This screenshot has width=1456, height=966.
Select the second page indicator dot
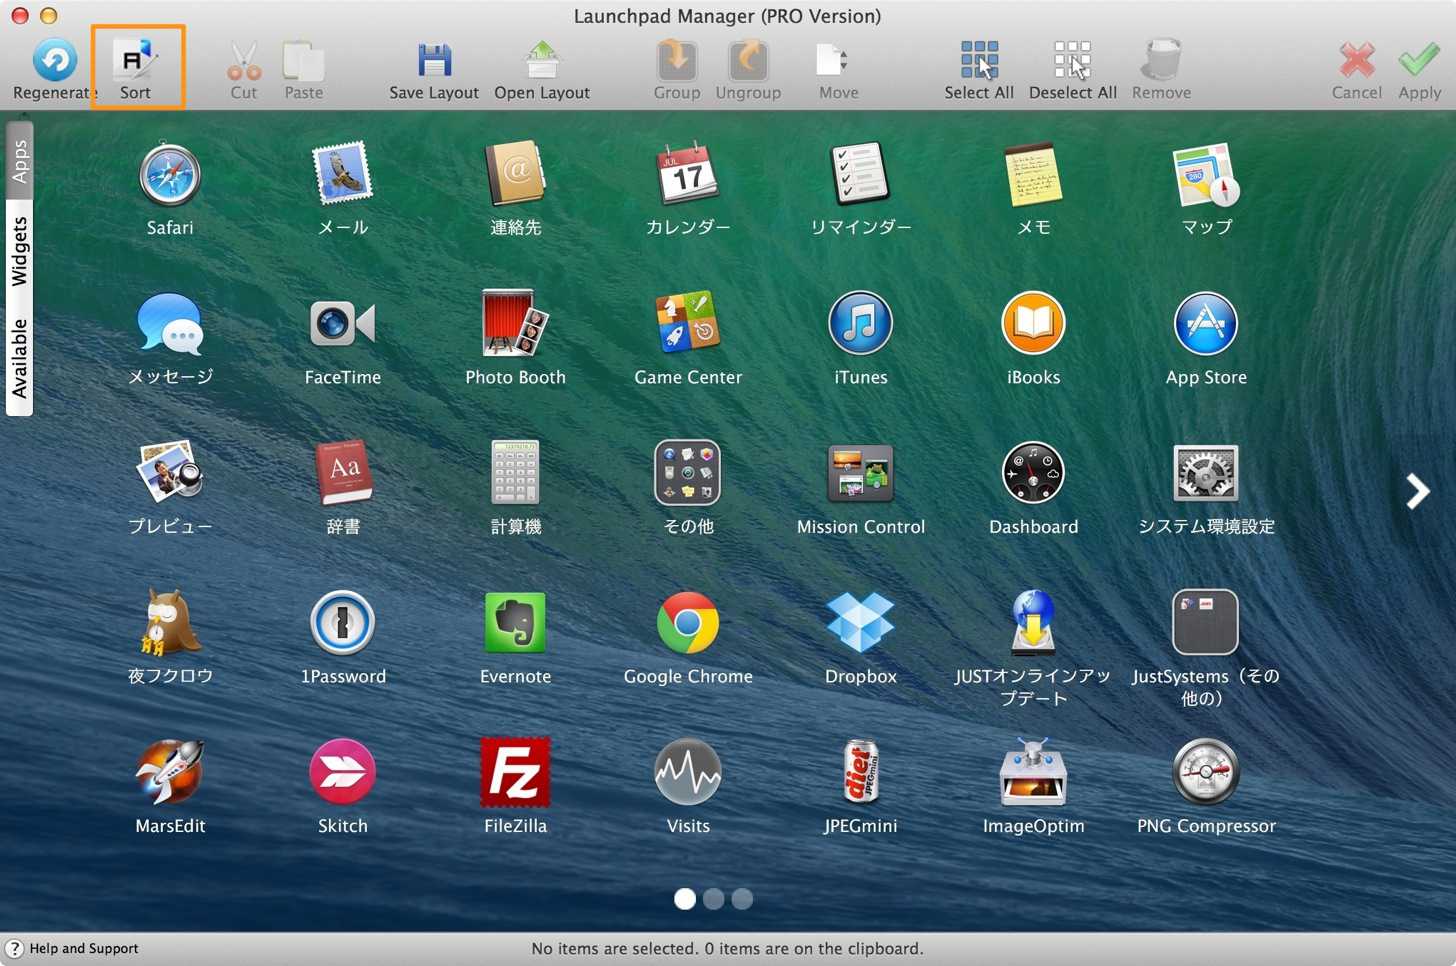(x=714, y=899)
